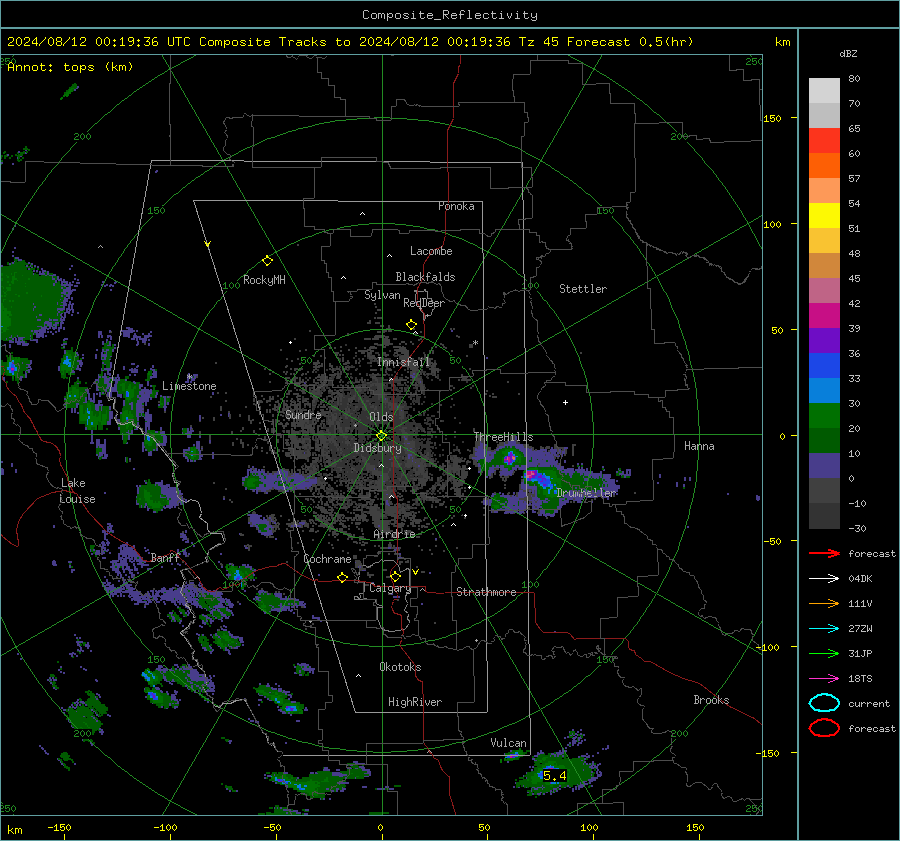This screenshot has height=841, width=900.
Task: Select the orange 111V arrow icon
Action: pyautogui.click(x=824, y=603)
